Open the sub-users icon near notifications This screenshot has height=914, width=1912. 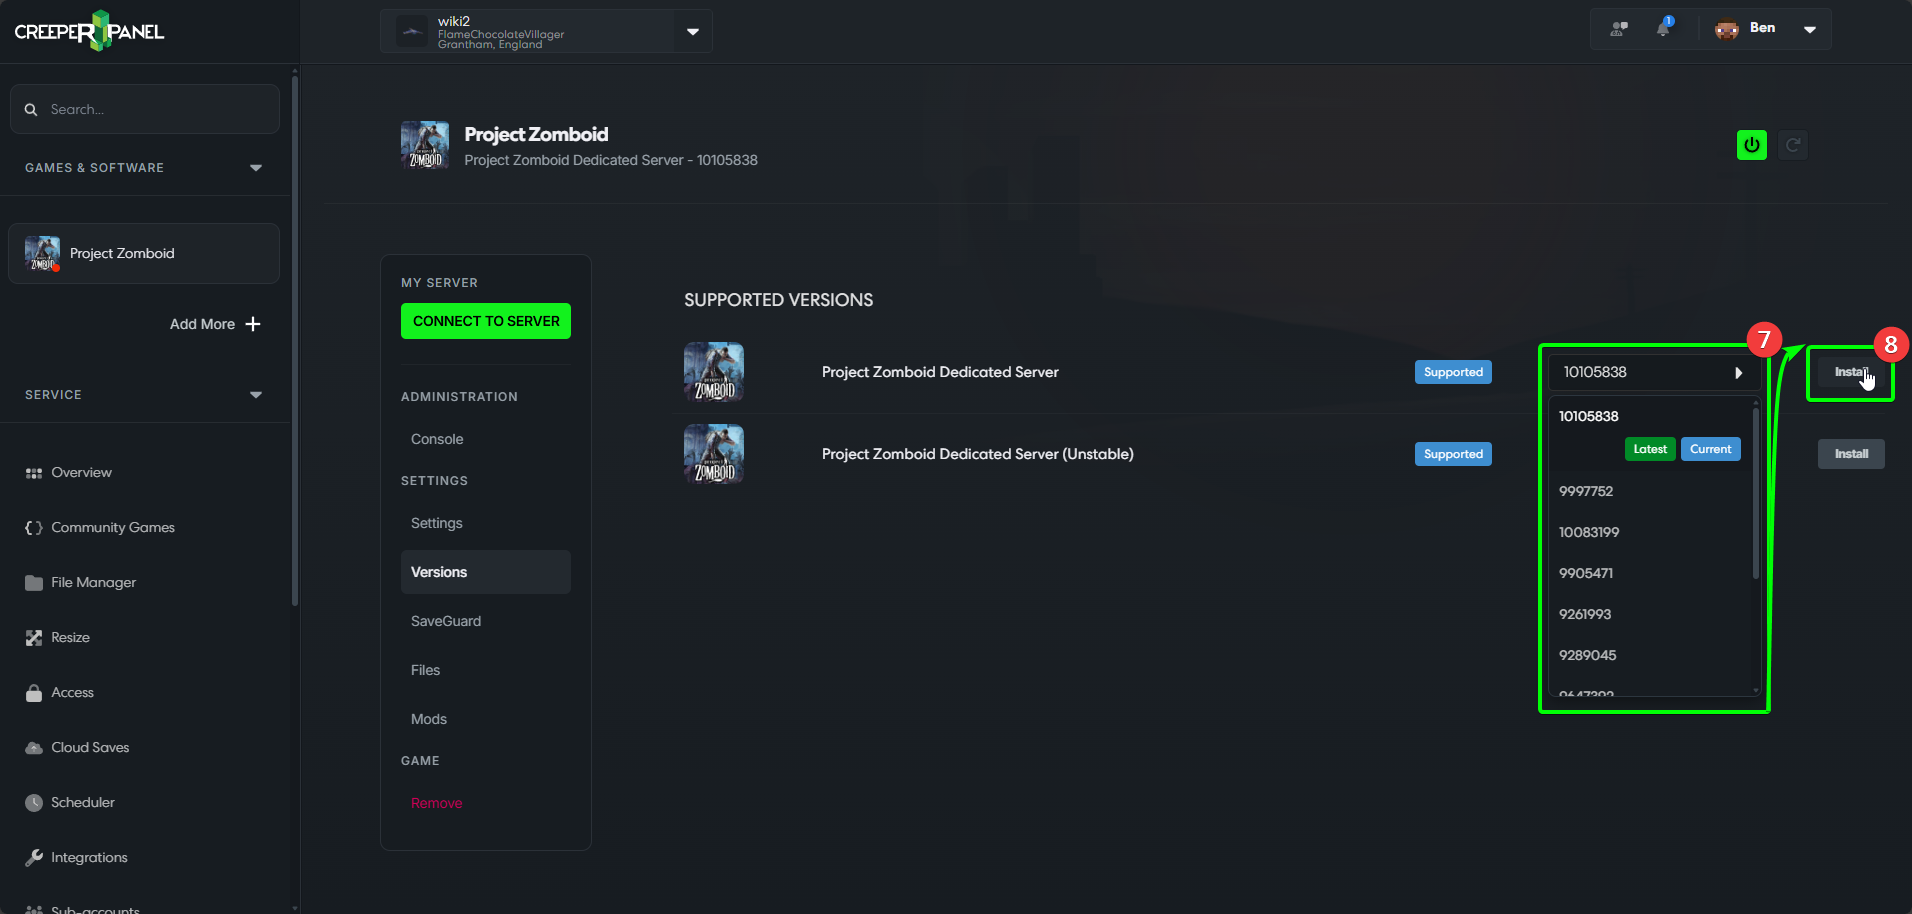pos(1617,28)
